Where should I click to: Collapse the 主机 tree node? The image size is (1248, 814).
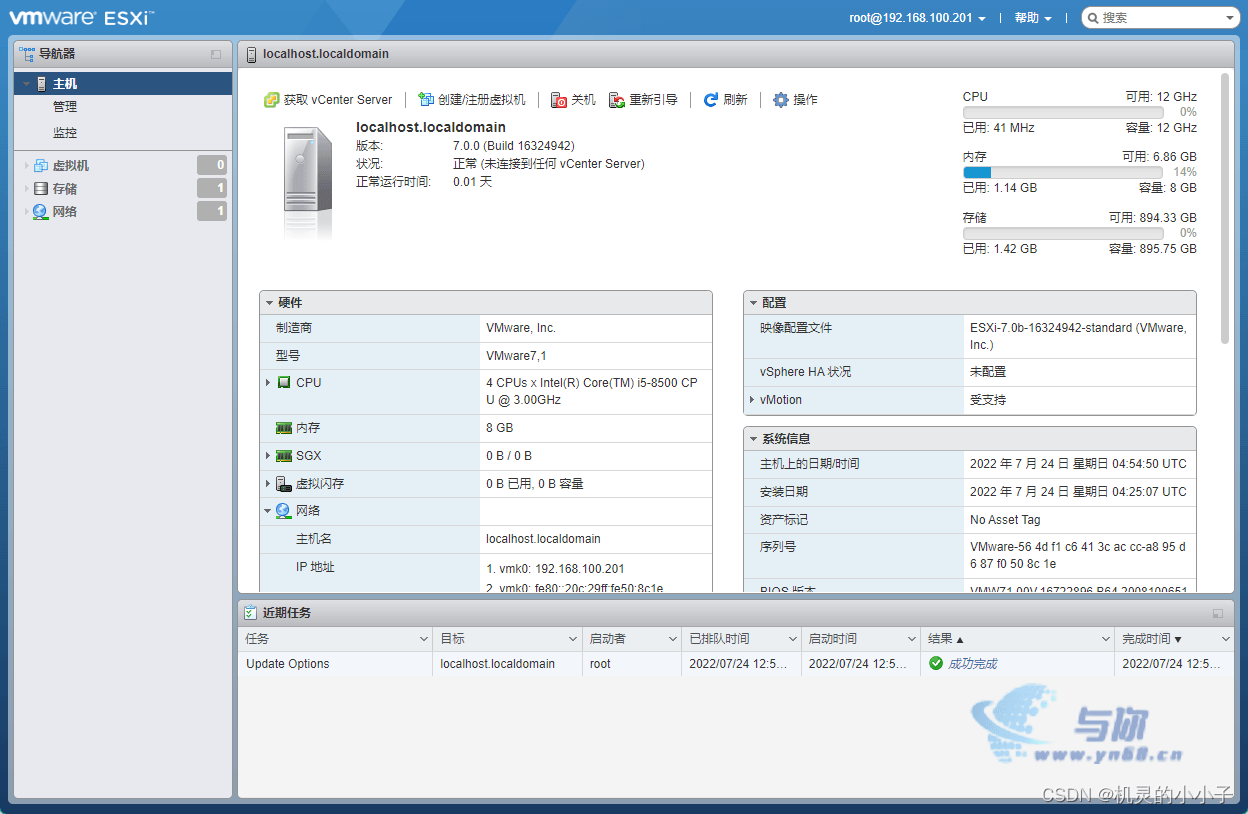pos(26,85)
